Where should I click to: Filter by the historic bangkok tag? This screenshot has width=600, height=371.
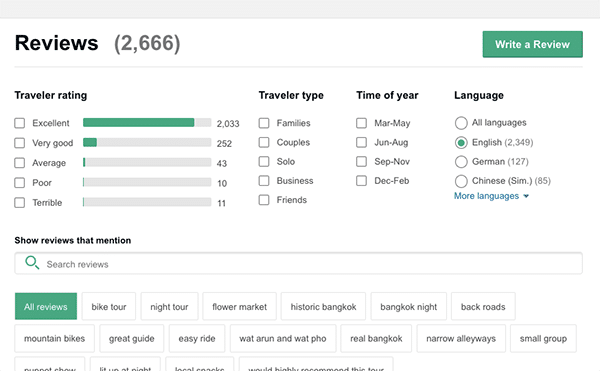pos(323,306)
